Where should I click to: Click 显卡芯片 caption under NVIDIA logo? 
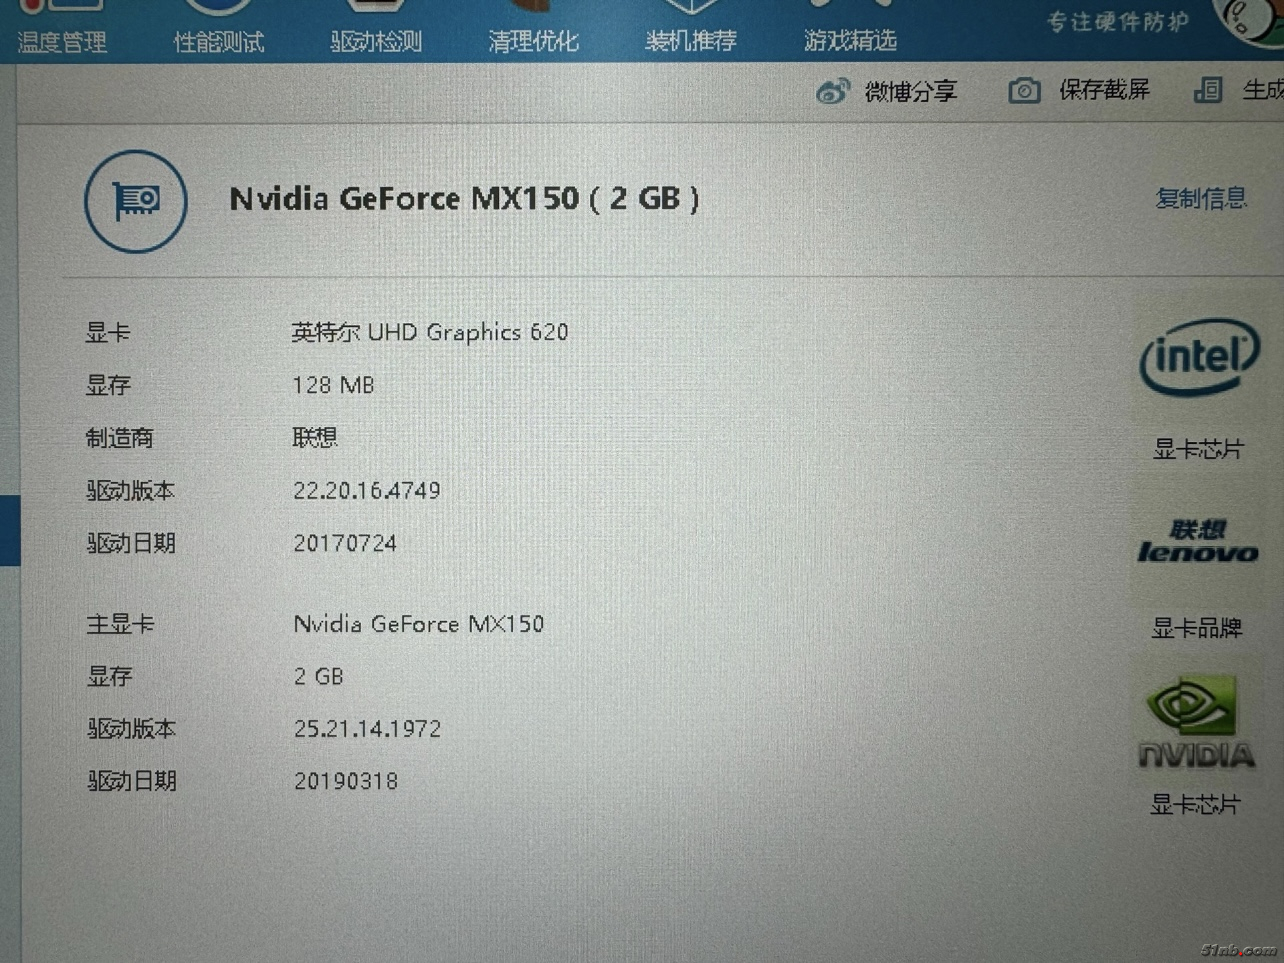[x=1195, y=805]
